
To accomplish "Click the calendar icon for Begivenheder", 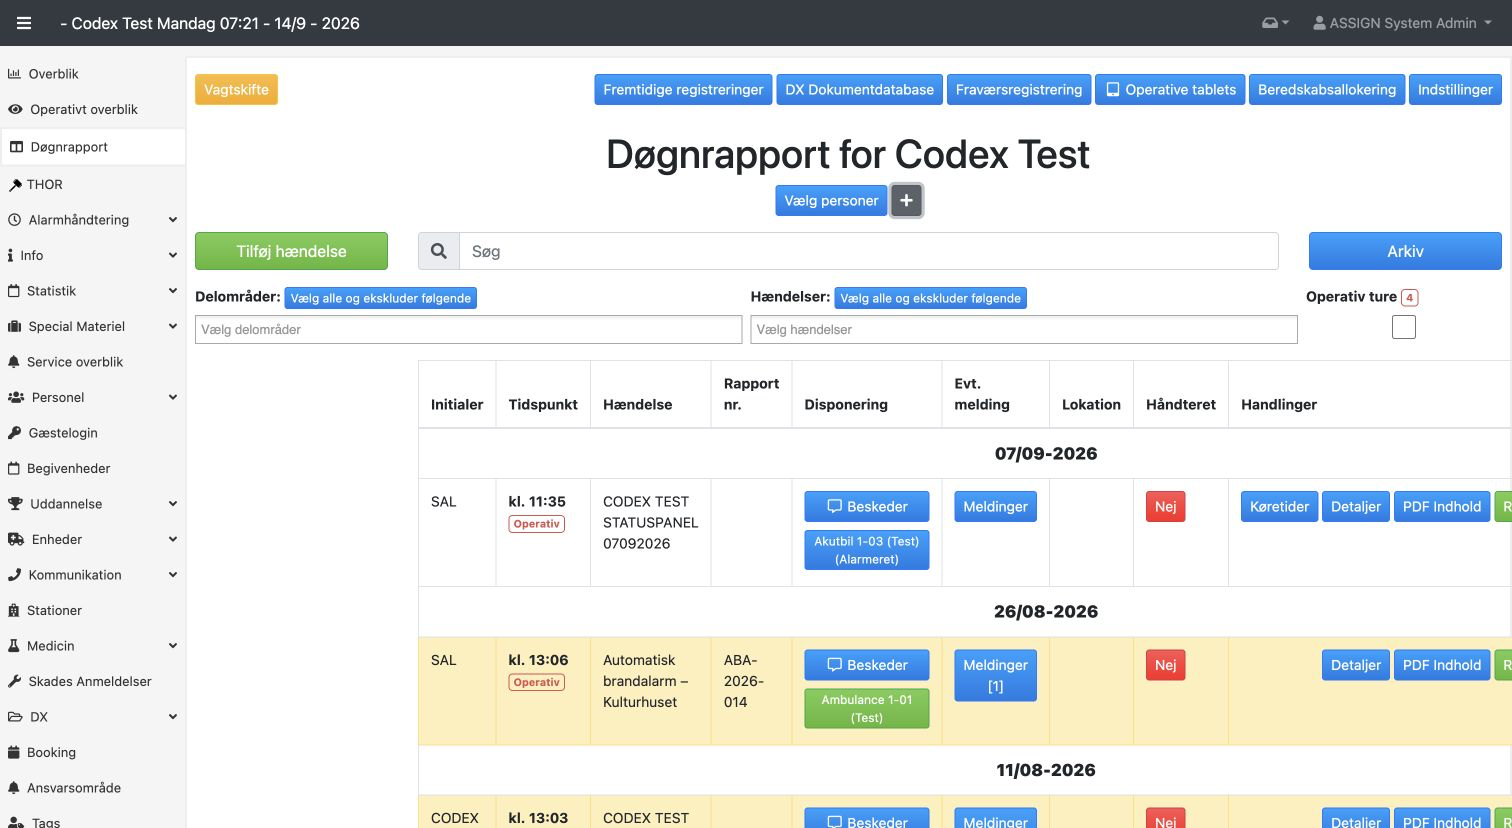I will (x=14, y=469).
